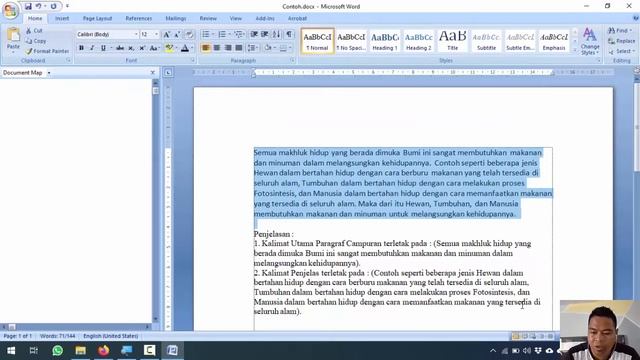
Task: Toggle bold formatting
Action: 81,48
